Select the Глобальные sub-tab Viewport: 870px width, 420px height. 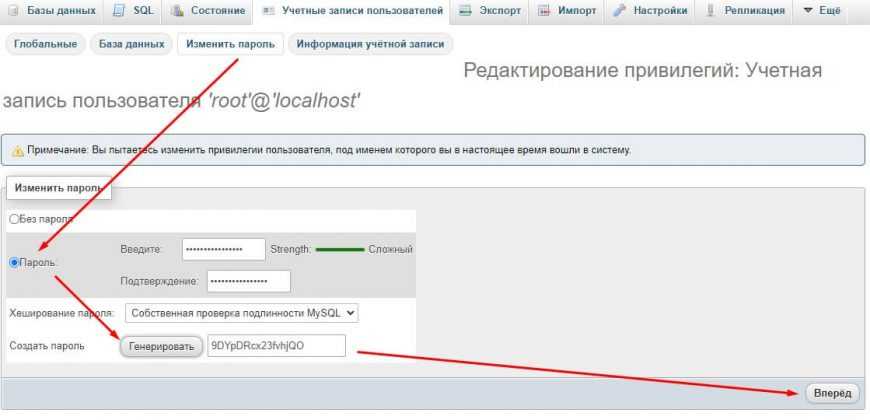pyautogui.click(x=45, y=44)
